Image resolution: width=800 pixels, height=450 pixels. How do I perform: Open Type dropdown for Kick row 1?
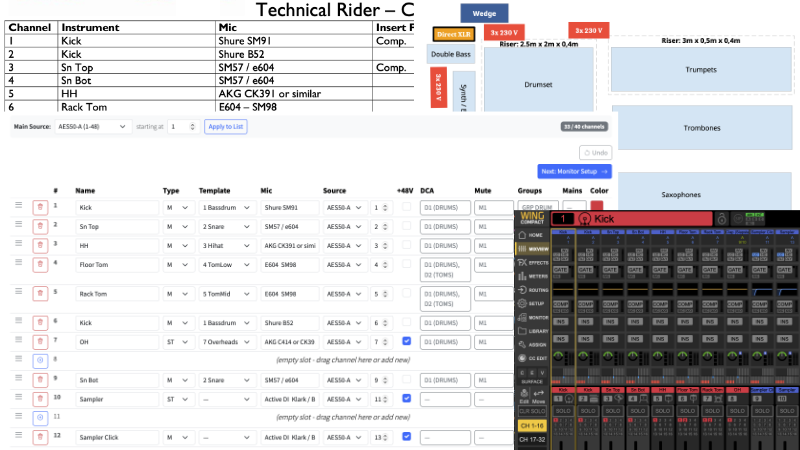pos(177,208)
